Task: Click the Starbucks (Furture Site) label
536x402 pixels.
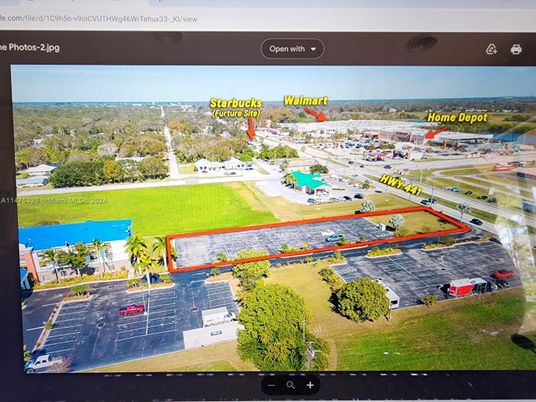Action: pyautogui.click(x=236, y=108)
